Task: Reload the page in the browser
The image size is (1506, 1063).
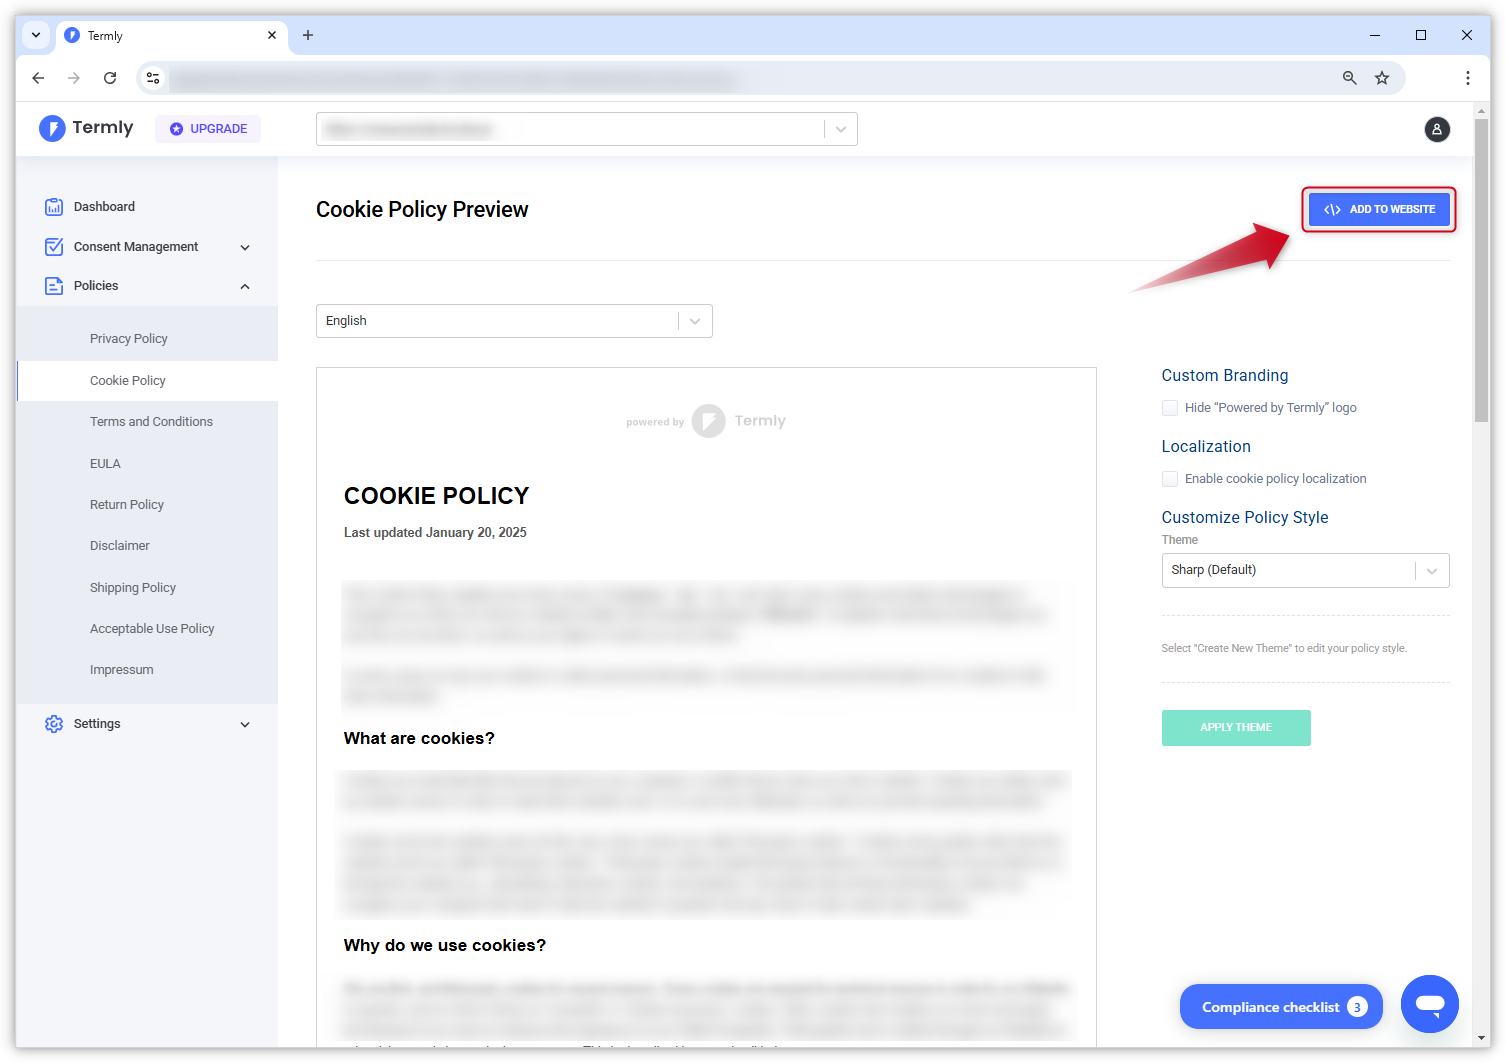Action: coord(110,78)
